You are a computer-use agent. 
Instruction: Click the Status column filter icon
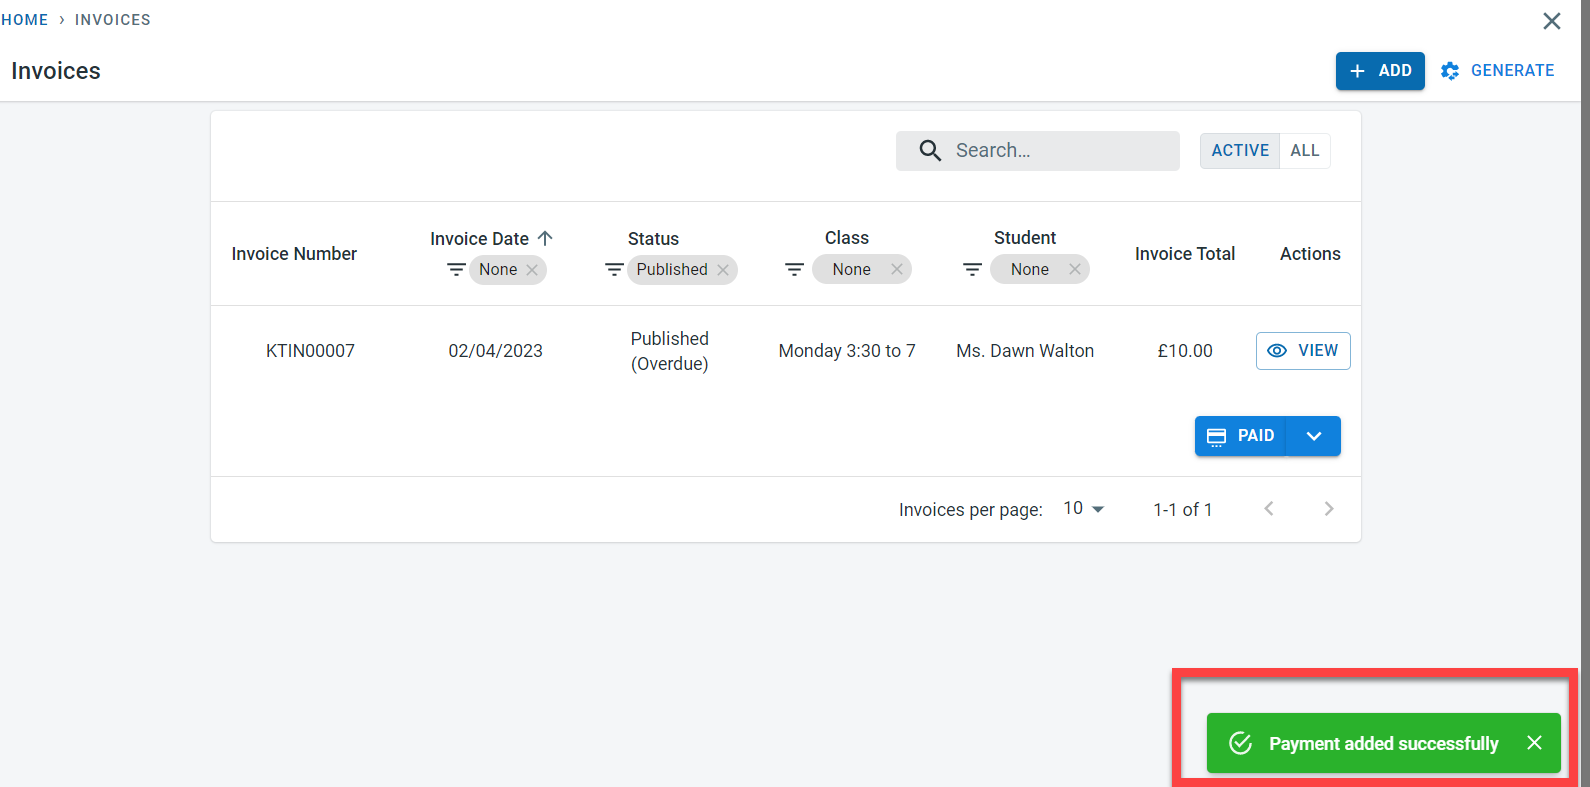coord(614,270)
